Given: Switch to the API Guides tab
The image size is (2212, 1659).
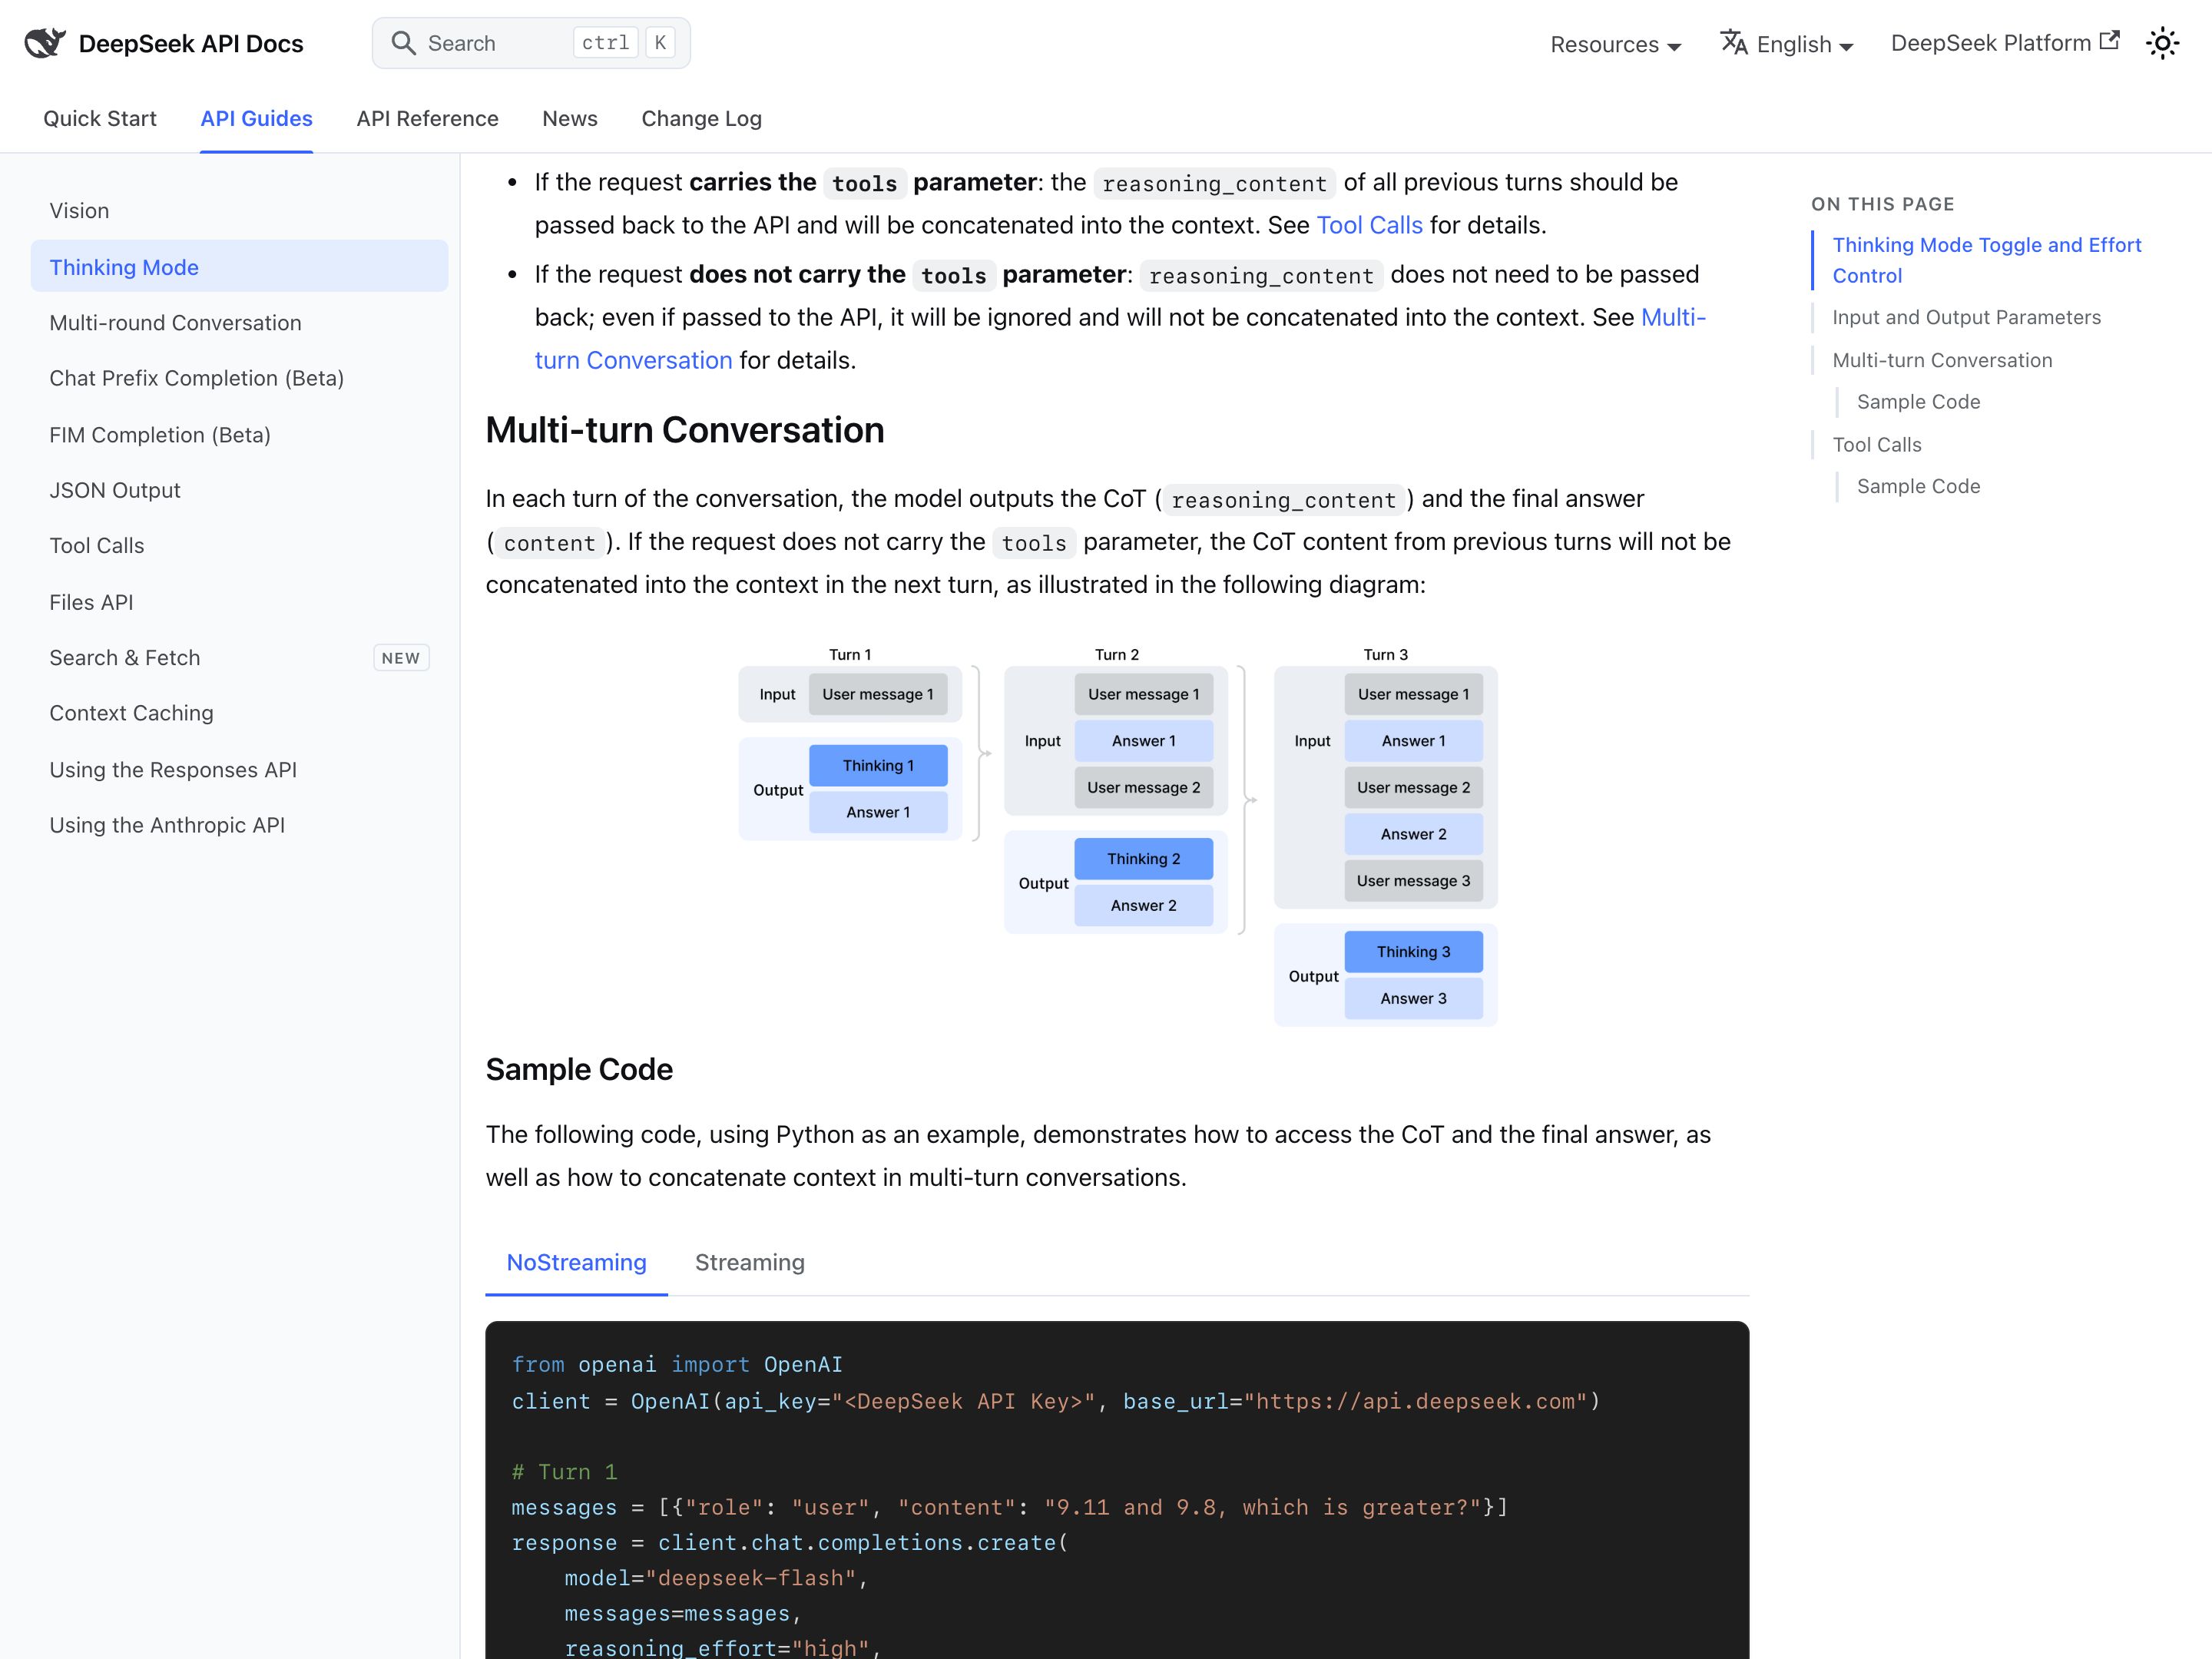Looking at the screenshot, I should tap(256, 118).
